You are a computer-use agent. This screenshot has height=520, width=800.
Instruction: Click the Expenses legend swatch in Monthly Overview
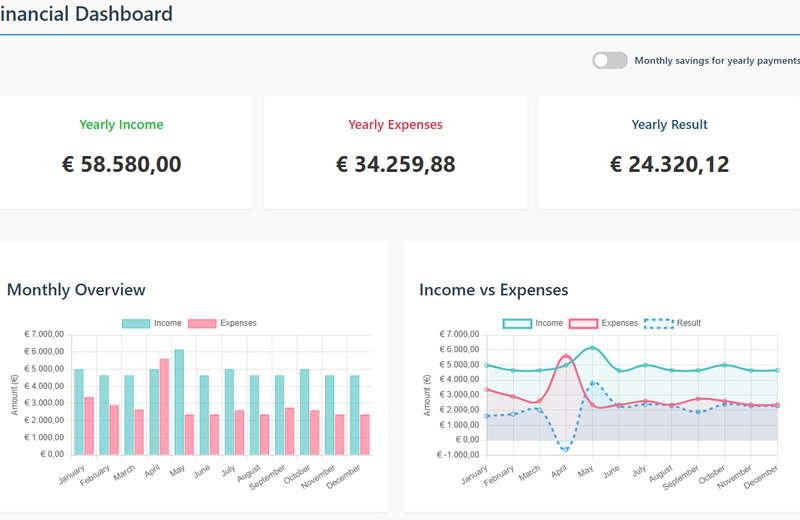pyautogui.click(x=202, y=324)
